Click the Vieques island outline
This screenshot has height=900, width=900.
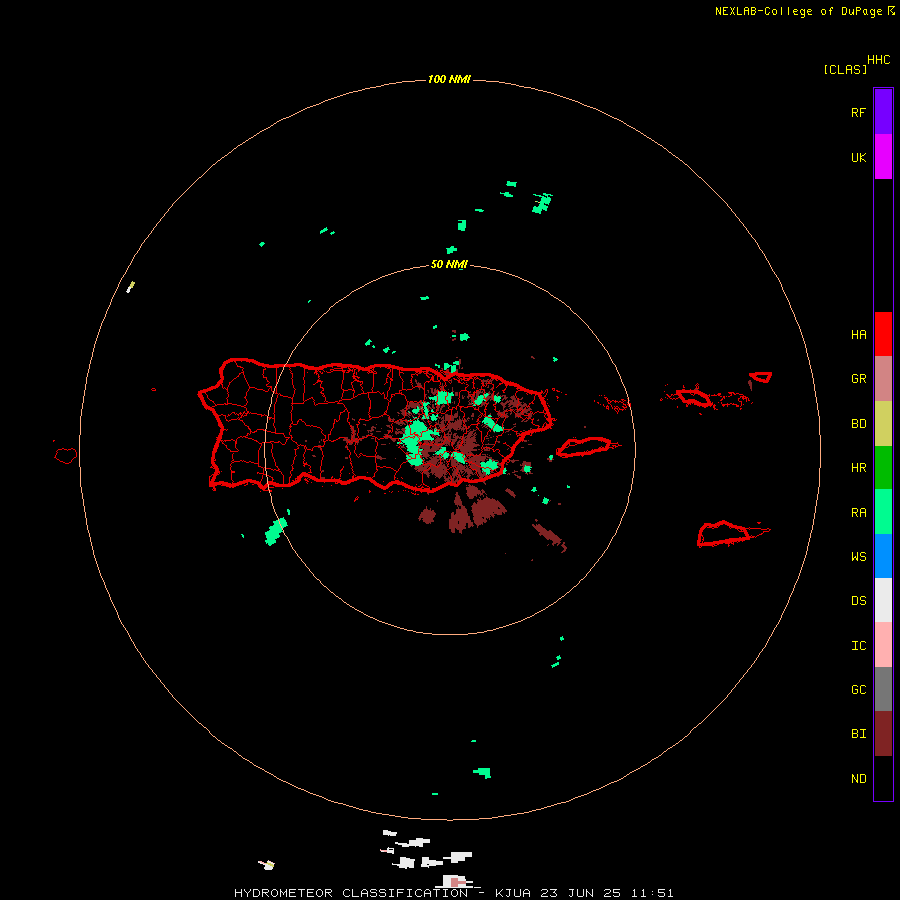pos(584,447)
